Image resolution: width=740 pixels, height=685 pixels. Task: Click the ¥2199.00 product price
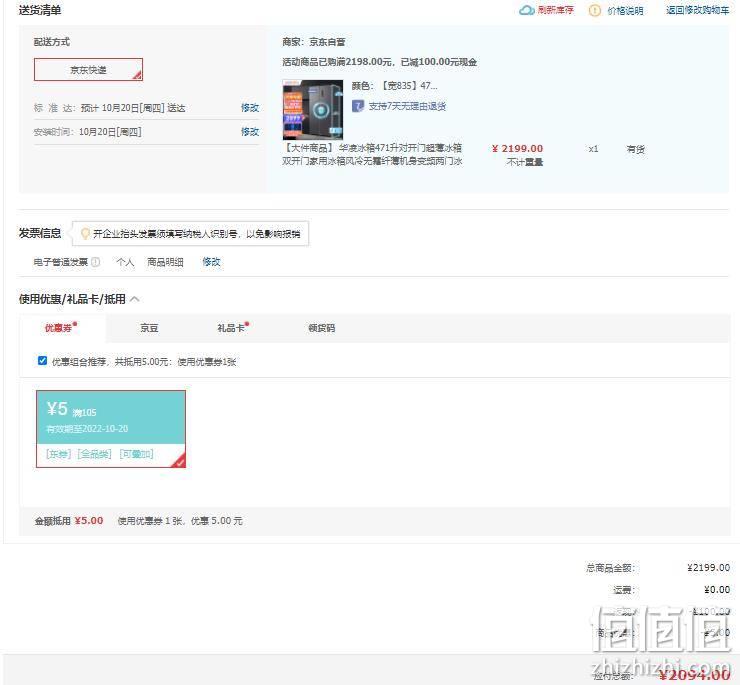[517, 148]
